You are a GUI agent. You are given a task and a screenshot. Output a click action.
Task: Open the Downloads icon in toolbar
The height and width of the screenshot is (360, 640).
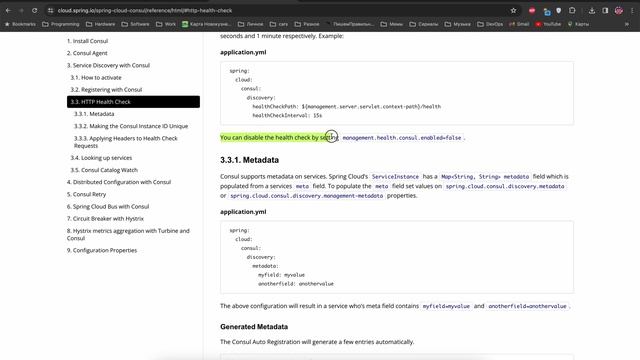(592, 11)
